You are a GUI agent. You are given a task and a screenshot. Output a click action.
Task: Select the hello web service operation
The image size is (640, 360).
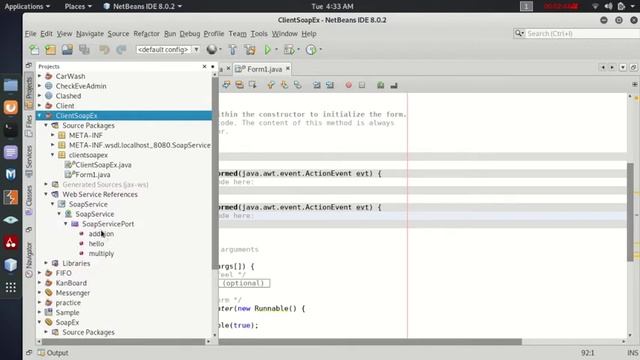click(x=96, y=244)
